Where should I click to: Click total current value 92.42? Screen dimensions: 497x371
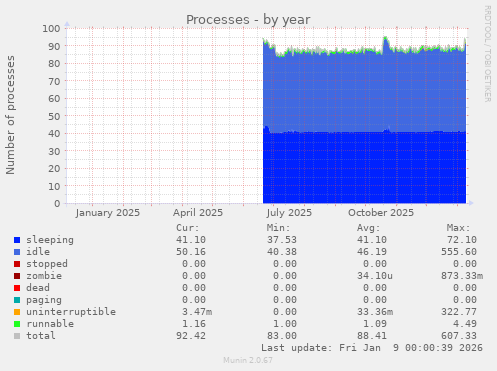(191, 336)
